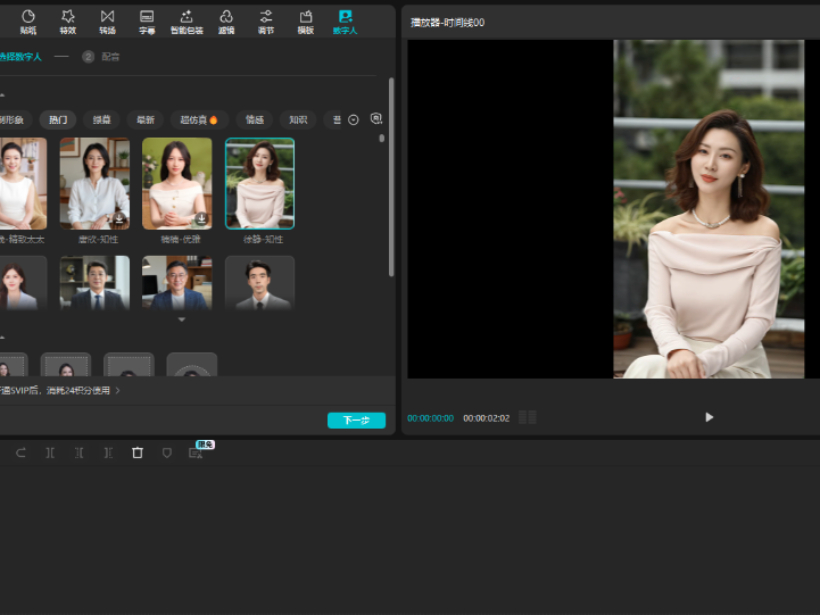Select the 婉婉-优雅 avatar thumbnail
The width and height of the screenshot is (820, 615).
pyautogui.click(x=177, y=184)
